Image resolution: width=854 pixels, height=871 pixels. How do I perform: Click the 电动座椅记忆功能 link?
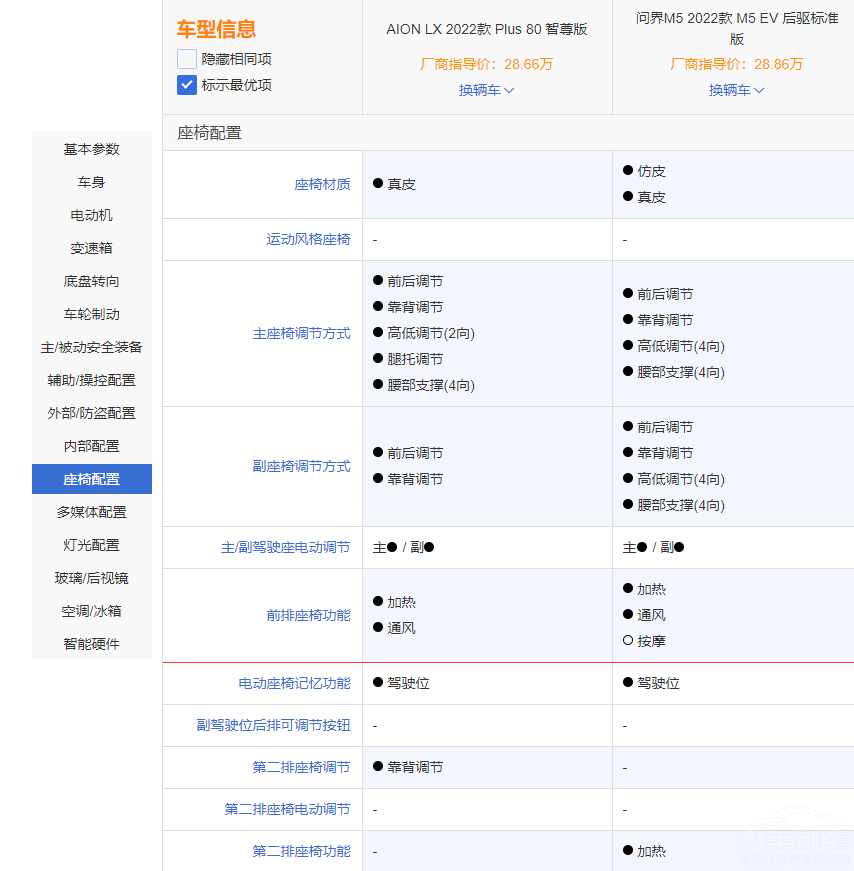[294, 683]
